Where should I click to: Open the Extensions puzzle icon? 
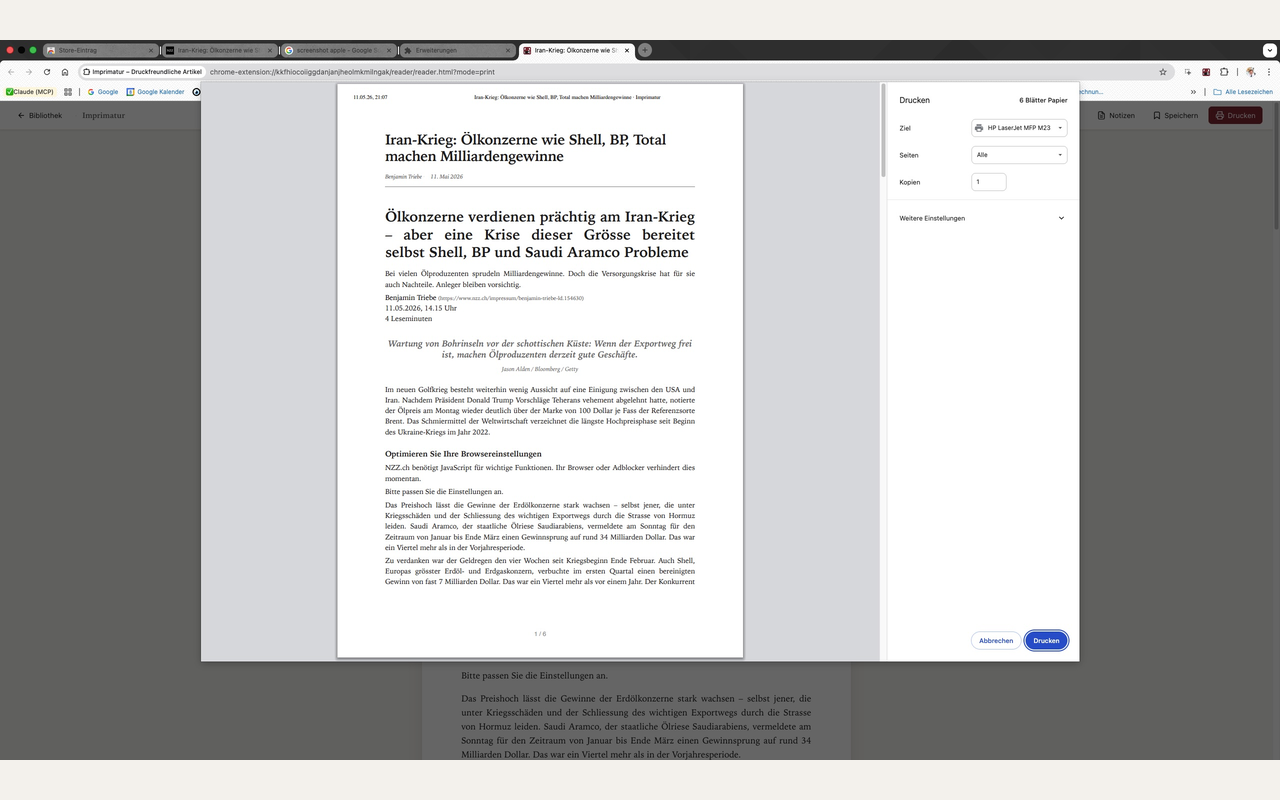[1224, 72]
